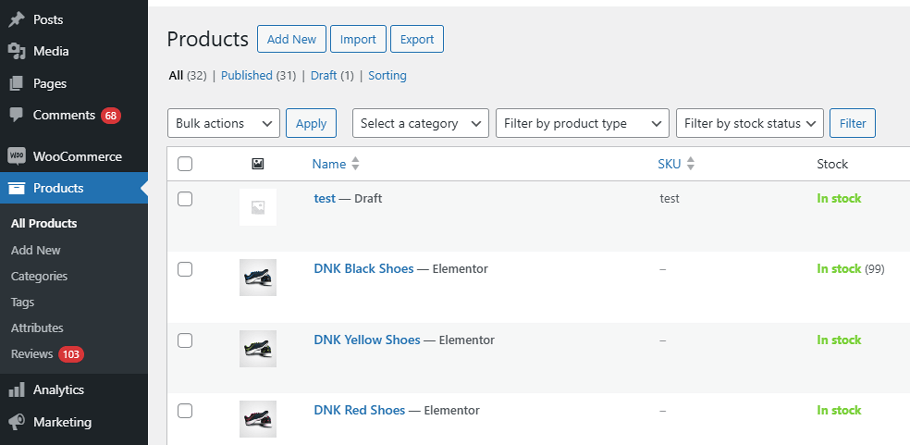Click the Comments speech bubble icon
Image resolution: width=910 pixels, height=445 pixels.
(x=16, y=115)
